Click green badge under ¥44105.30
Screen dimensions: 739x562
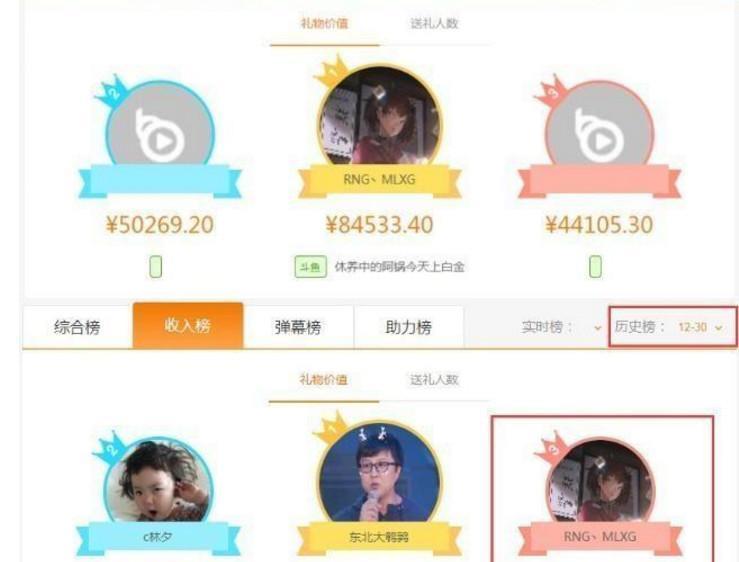pos(595,267)
